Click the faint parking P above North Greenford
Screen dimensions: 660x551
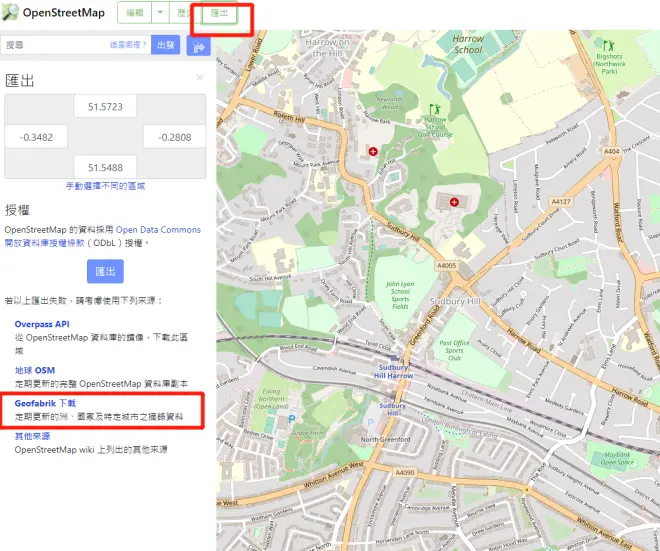coord(370,422)
